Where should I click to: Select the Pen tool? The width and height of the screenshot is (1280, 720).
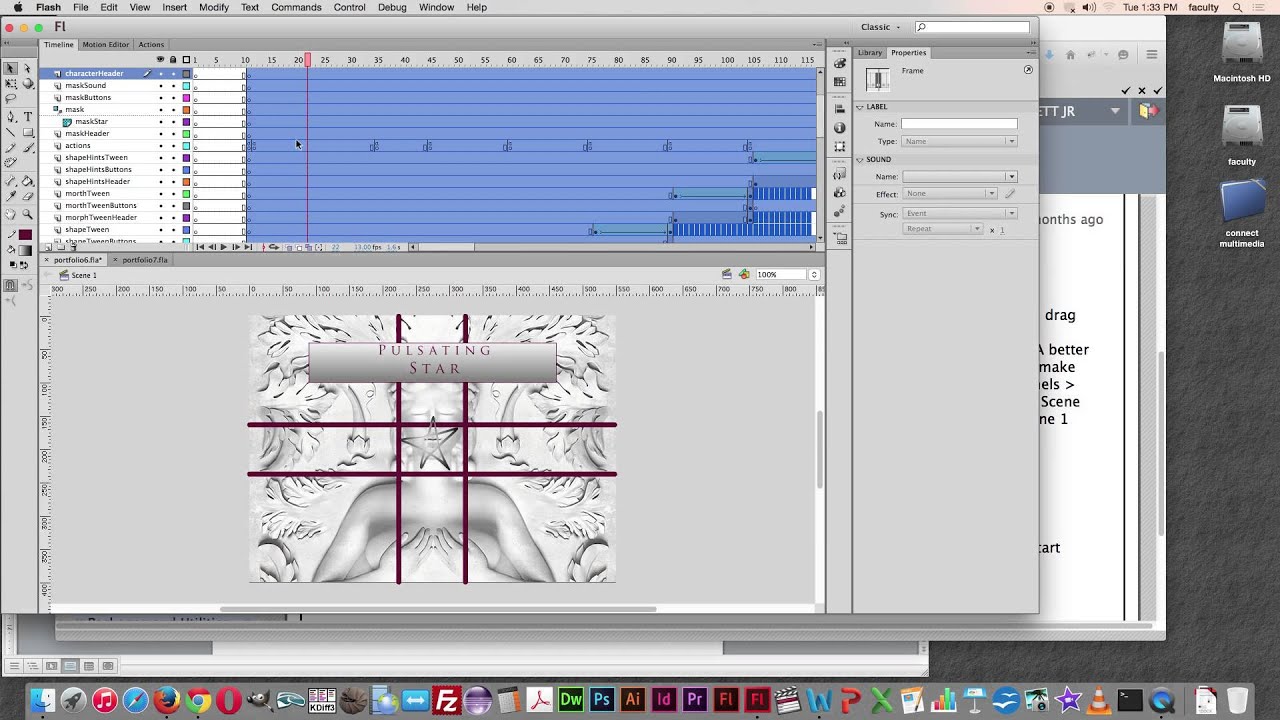pyautogui.click(x=11, y=117)
